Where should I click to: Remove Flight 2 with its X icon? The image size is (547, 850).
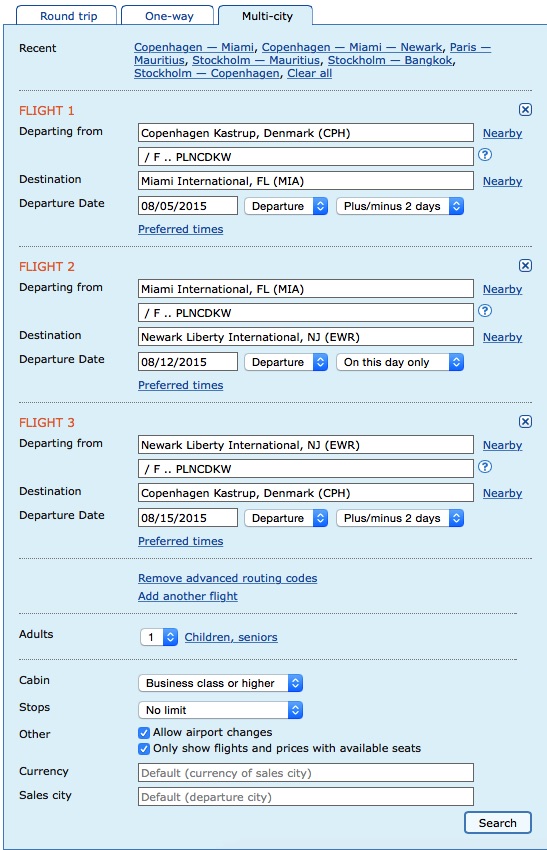pos(525,266)
